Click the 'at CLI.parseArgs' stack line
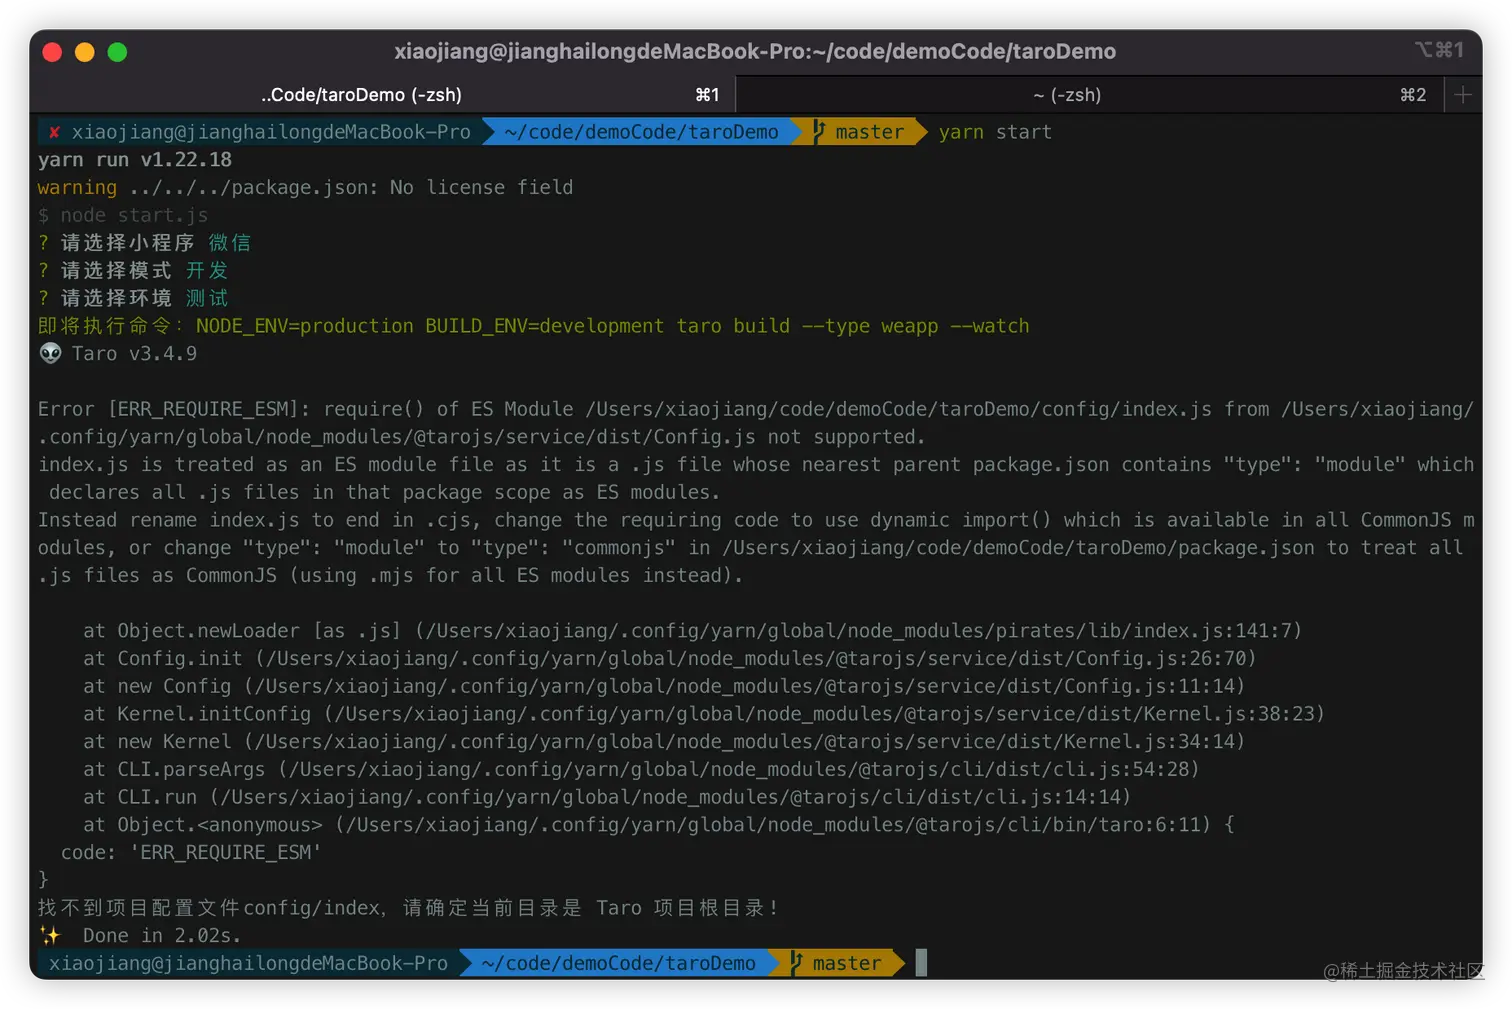The image size is (1512, 1009). pos(641,769)
